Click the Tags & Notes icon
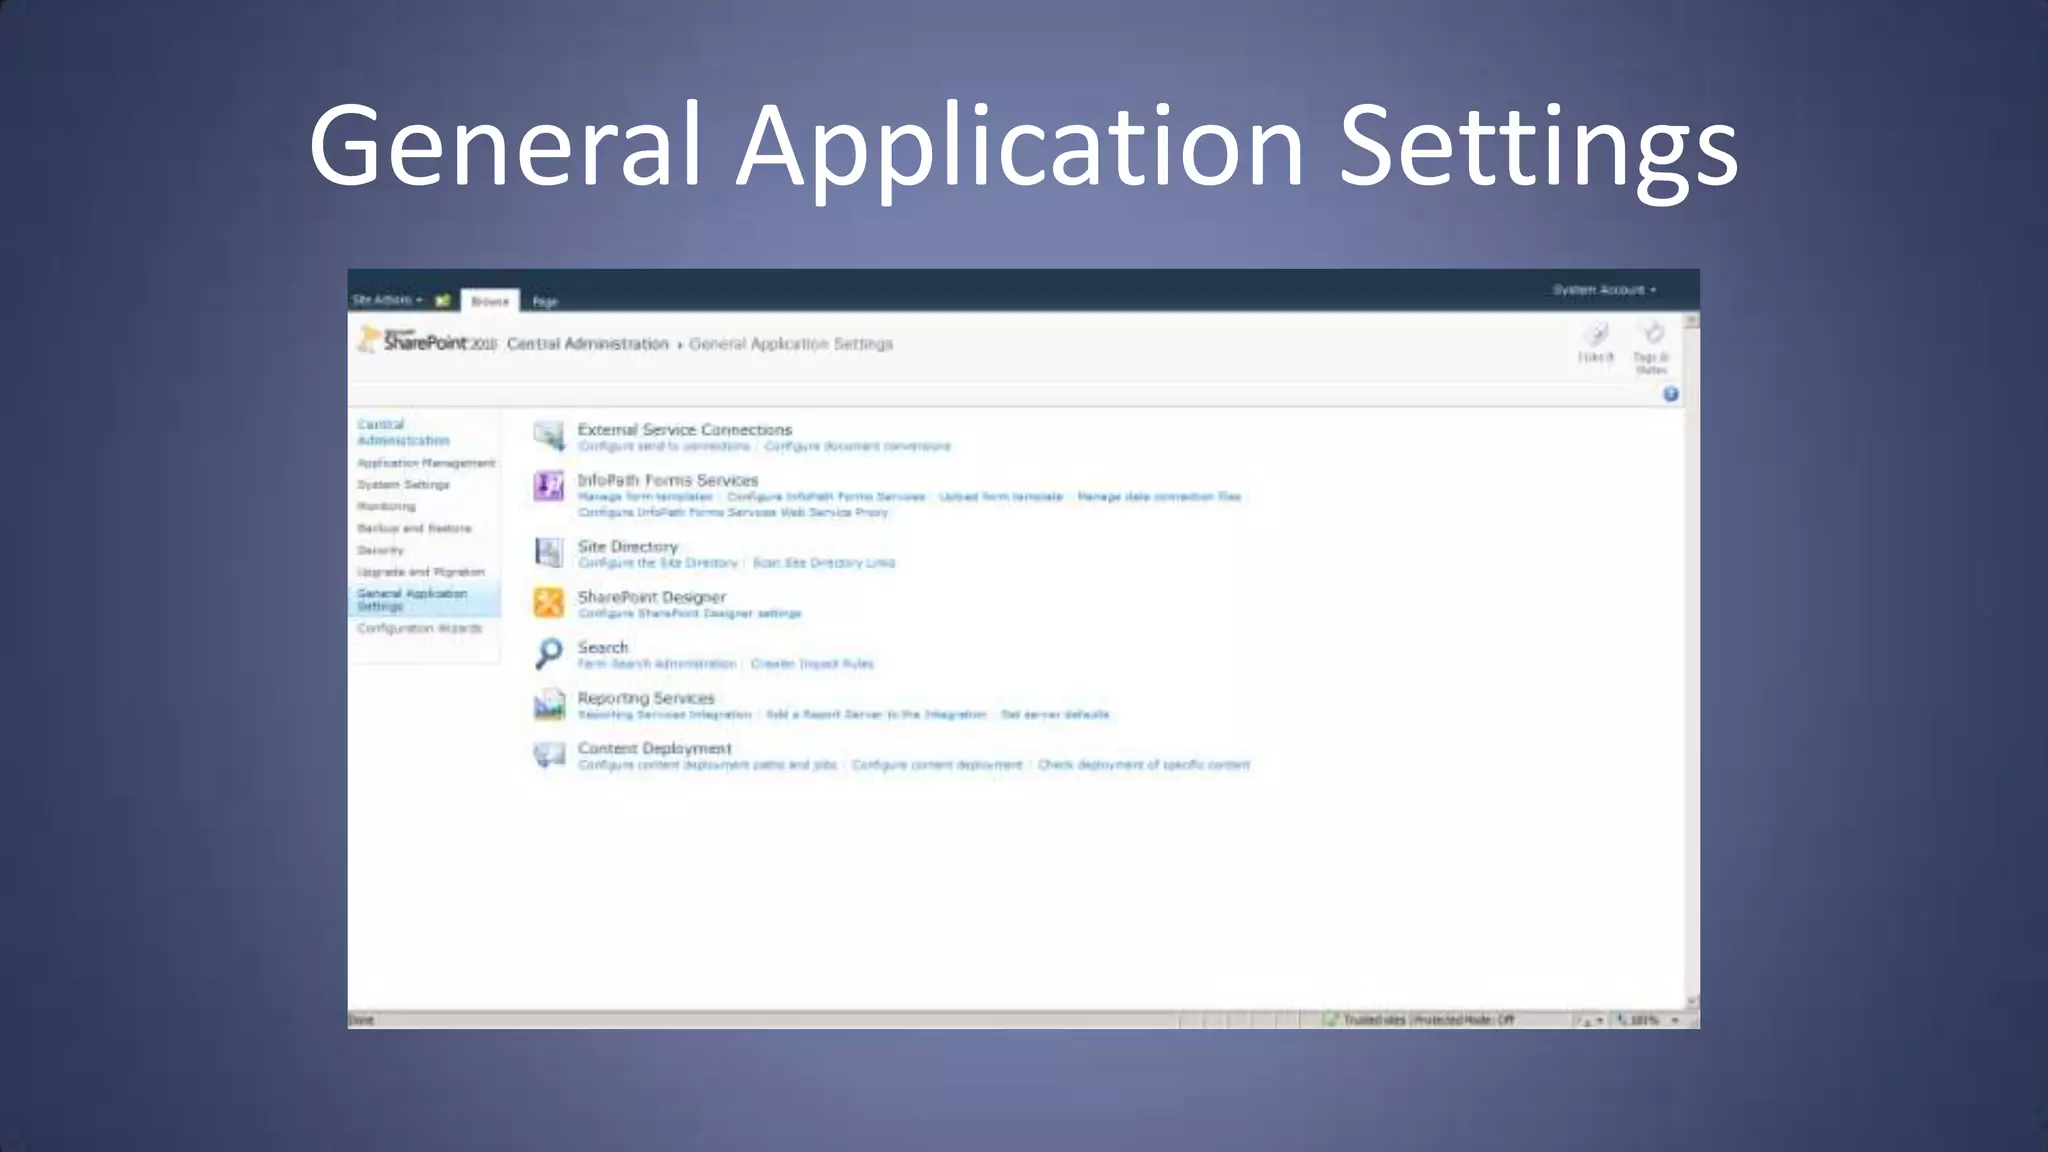Viewport: 2048px width, 1152px height. [x=1652, y=333]
